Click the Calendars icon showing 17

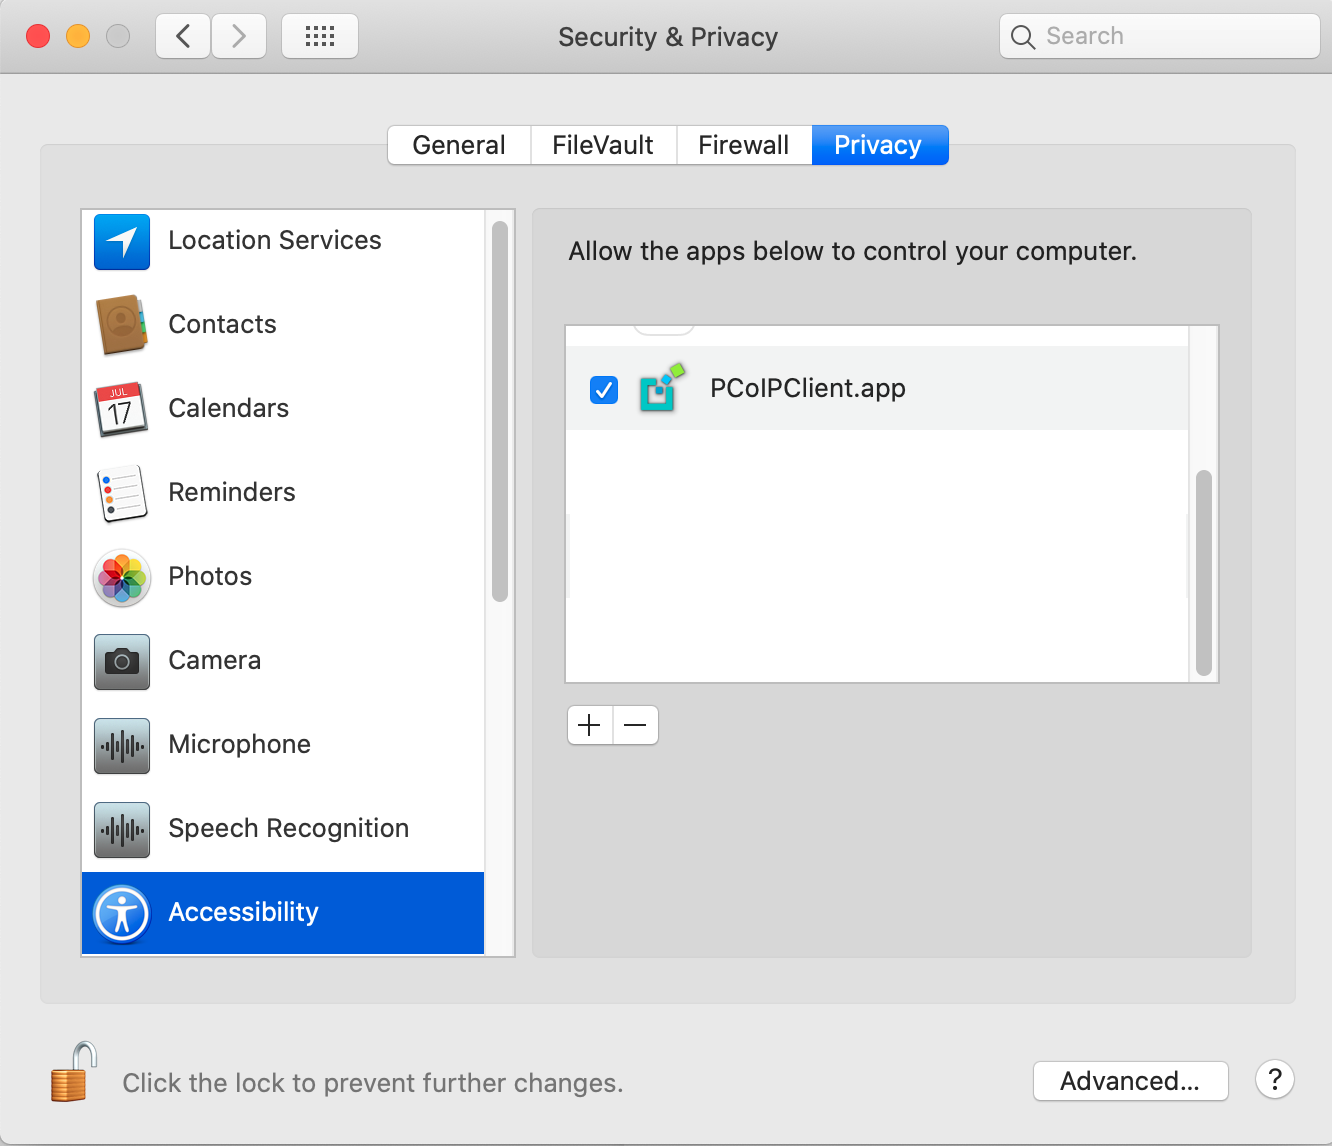pos(122,409)
